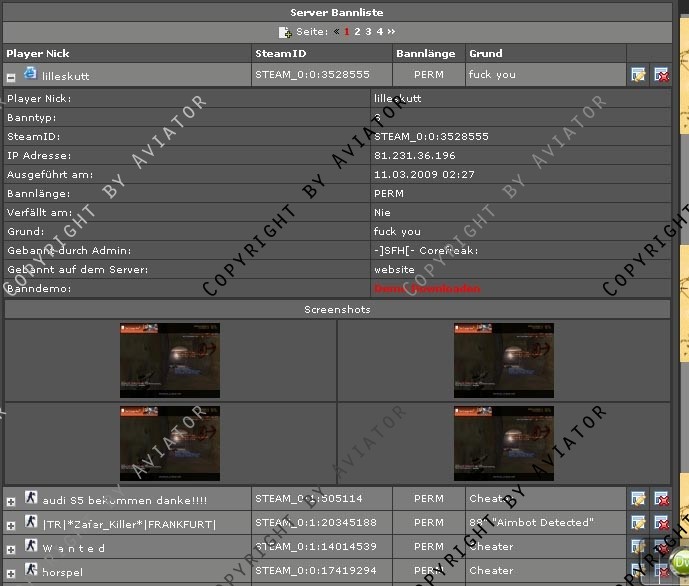Click edit icon in Zafer_Killer row
Image resolution: width=689 pixels, height=586 pixels.
pos(638,523)
